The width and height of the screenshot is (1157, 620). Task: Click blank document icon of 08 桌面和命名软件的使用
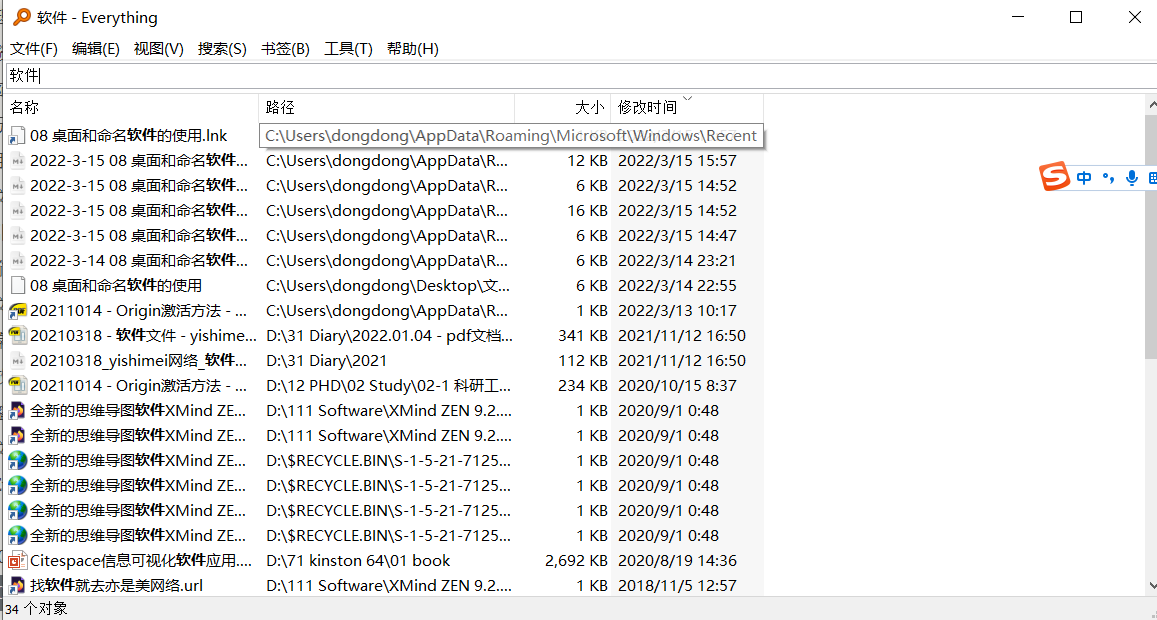[17, 286]
